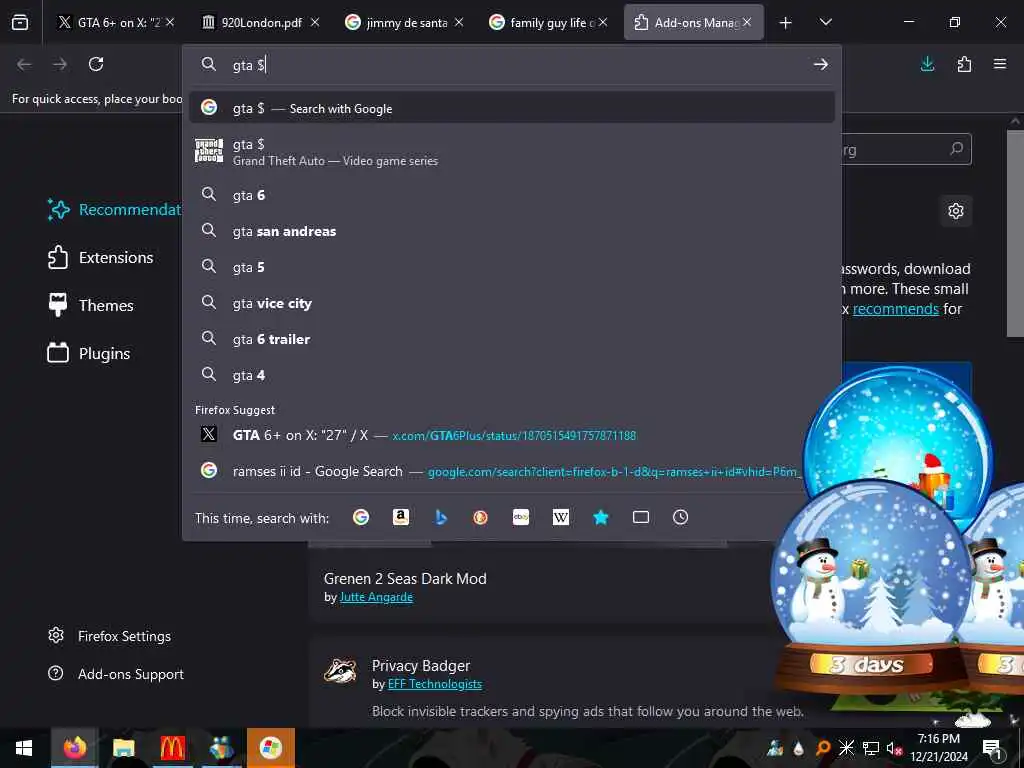This screenshot has height=768, width=1024.
Task: Search this time with Google
Action: [x=360, y=517]
